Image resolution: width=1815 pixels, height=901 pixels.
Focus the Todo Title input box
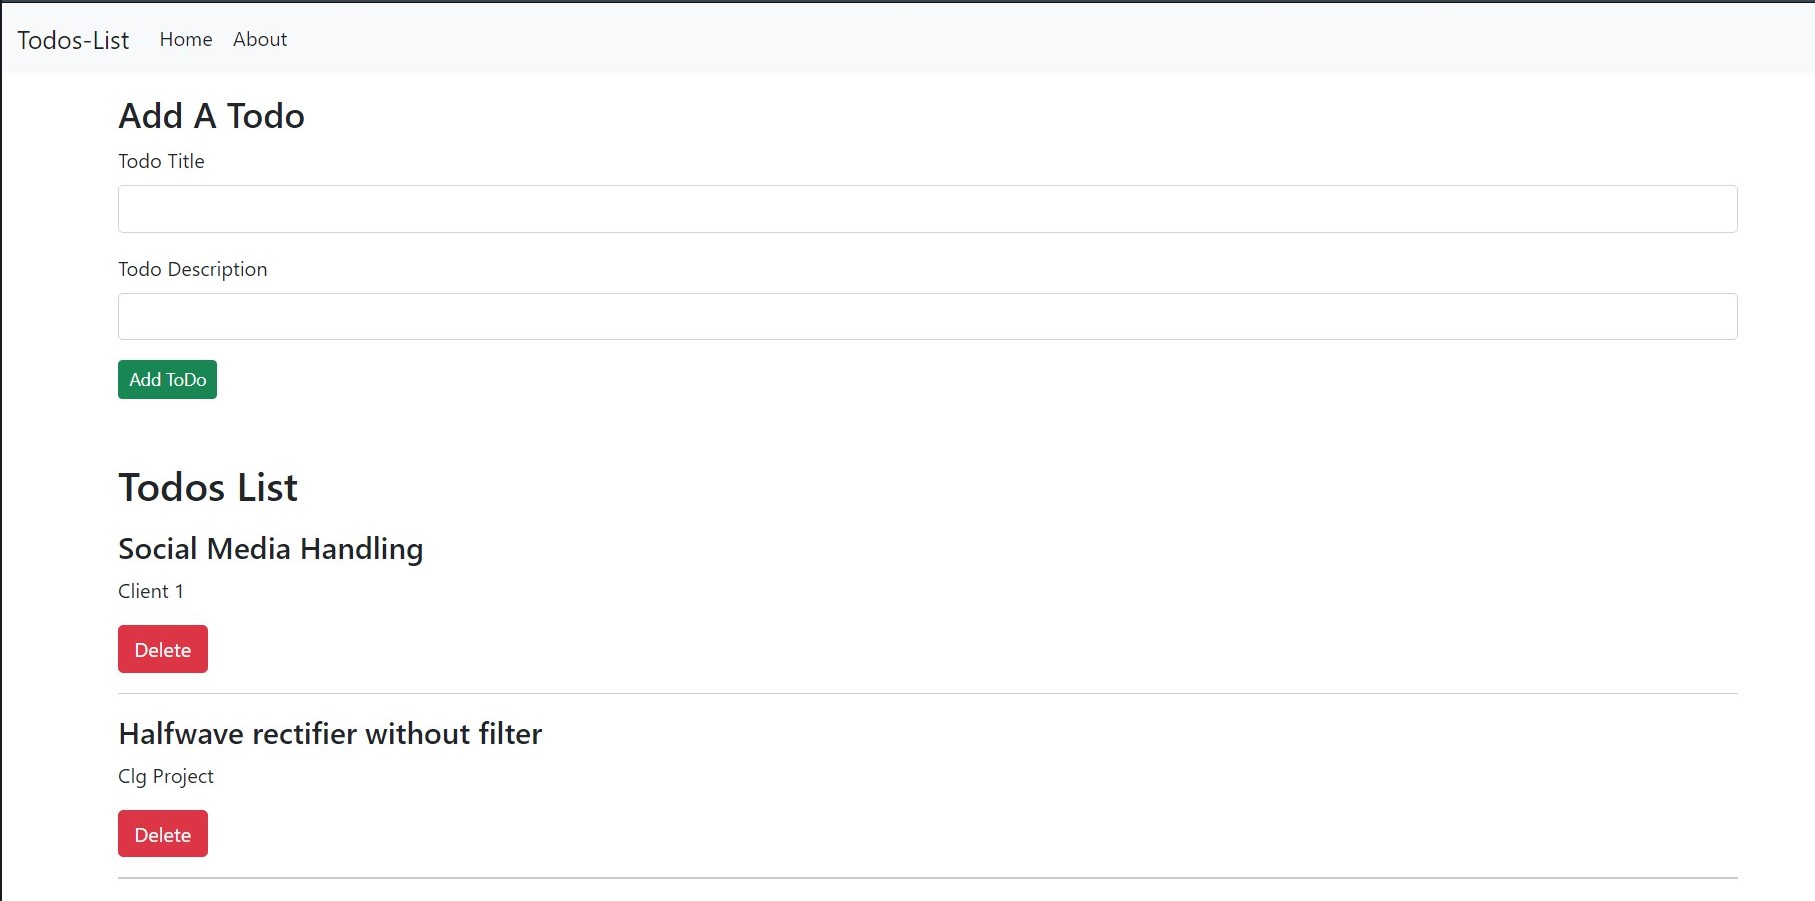927,209
